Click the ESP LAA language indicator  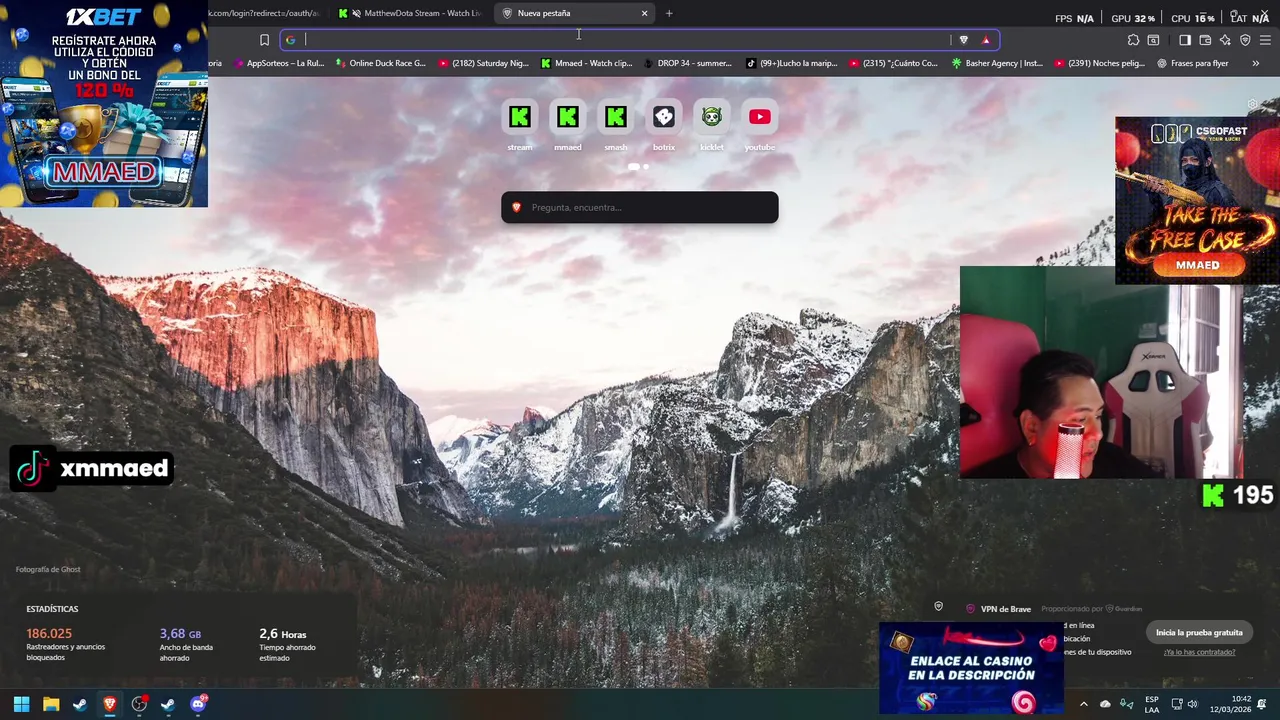[1152, 704]
